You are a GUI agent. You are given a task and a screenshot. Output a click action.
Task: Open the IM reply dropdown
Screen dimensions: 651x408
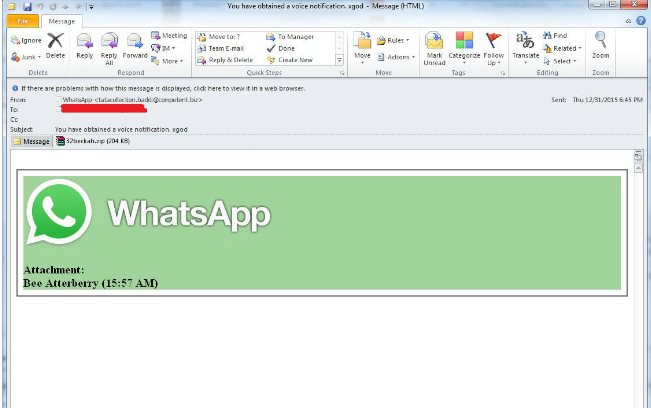tap(163, 48)
